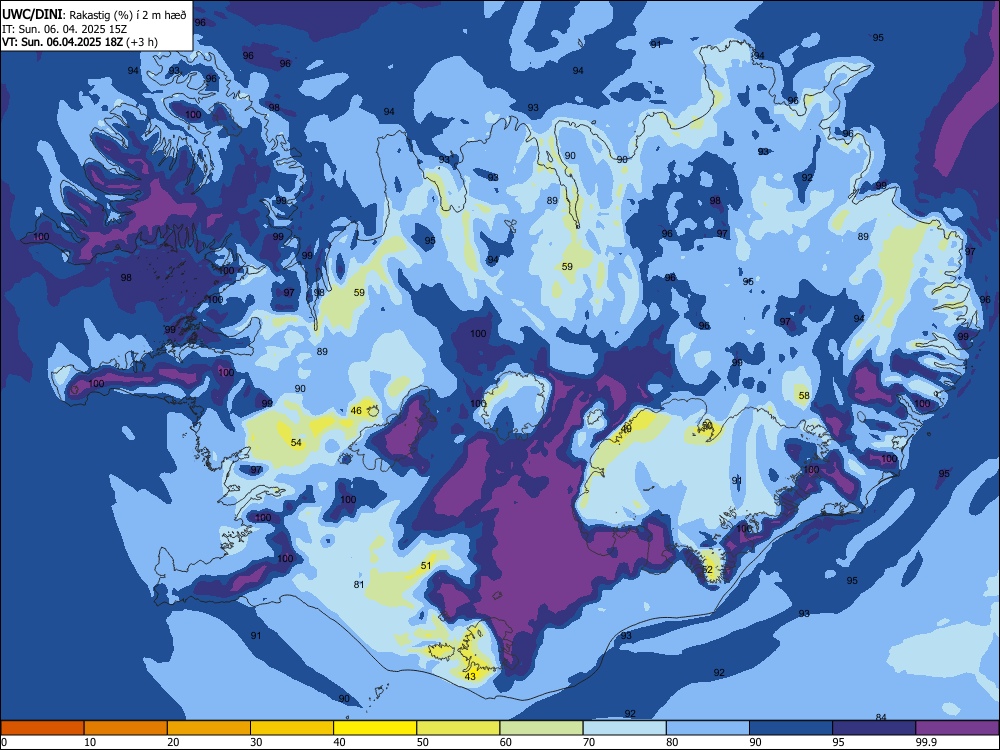The width and height of the screenshot is (1000, 750).
Task: Select the purple above-99.9 legend swatch
Action: 957,728
